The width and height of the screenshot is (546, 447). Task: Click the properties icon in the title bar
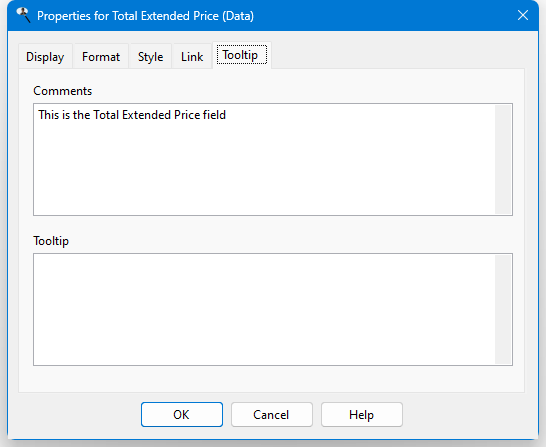coord(24,15)
